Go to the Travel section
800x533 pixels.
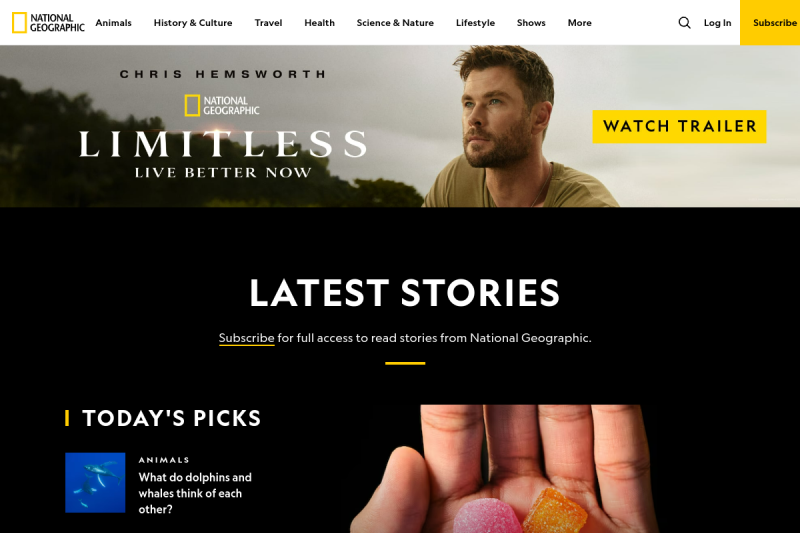point(268,23)
